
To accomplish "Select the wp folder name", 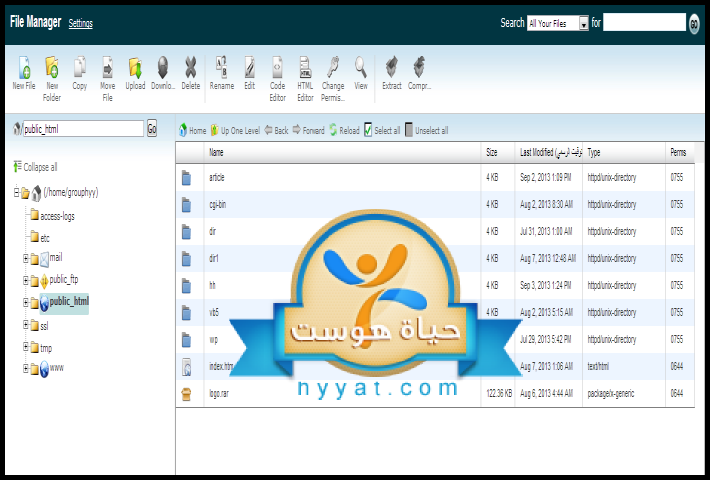I will click(x=213, y=340).
